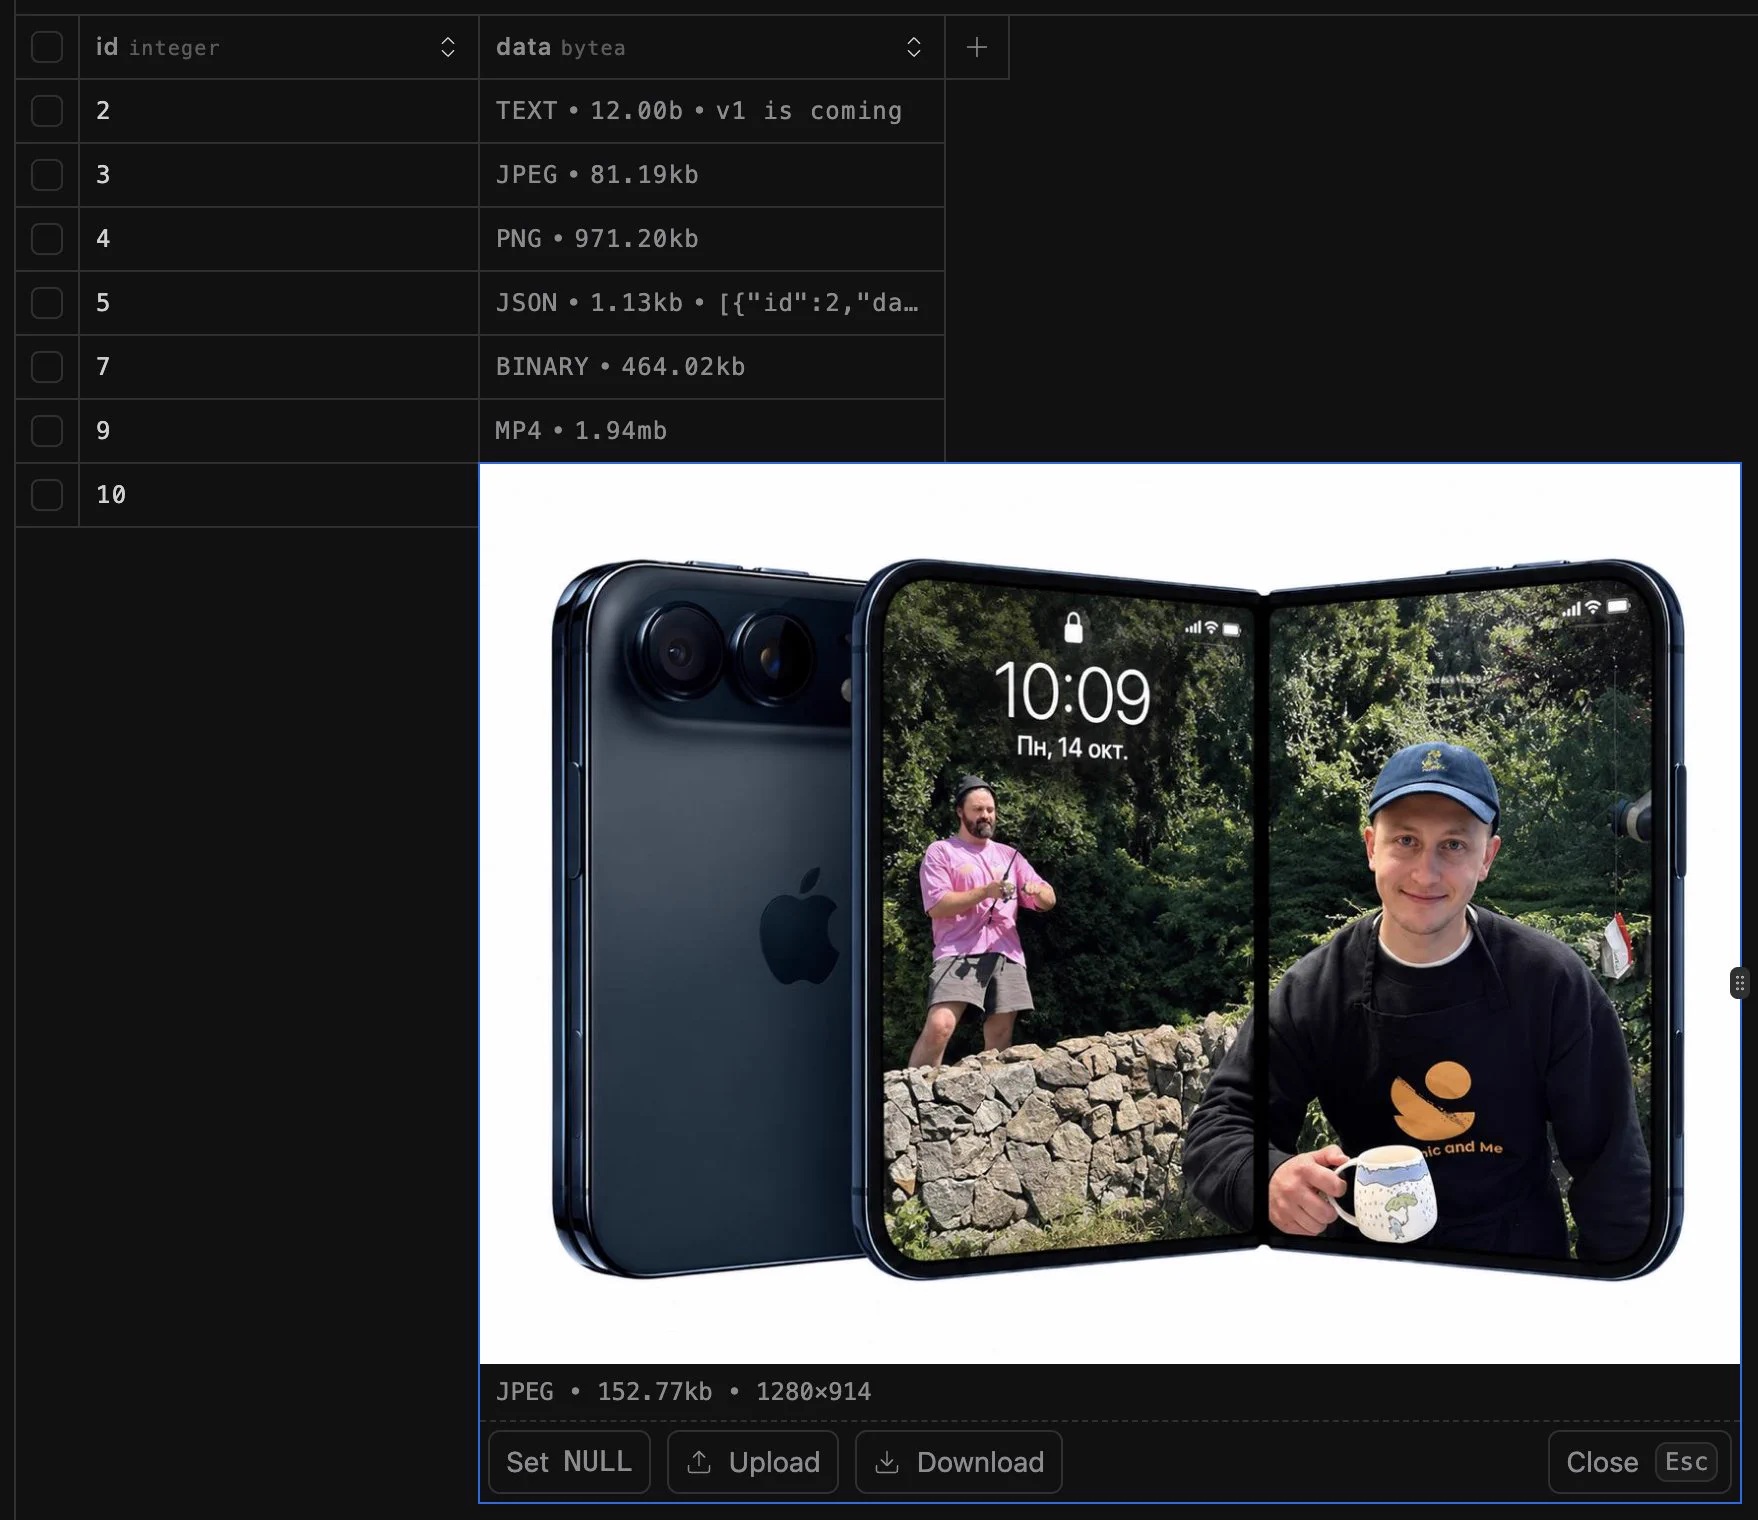Check the checkbox for row id 3
This screenshot has width=1758, height=1520.
pos(47,175)
